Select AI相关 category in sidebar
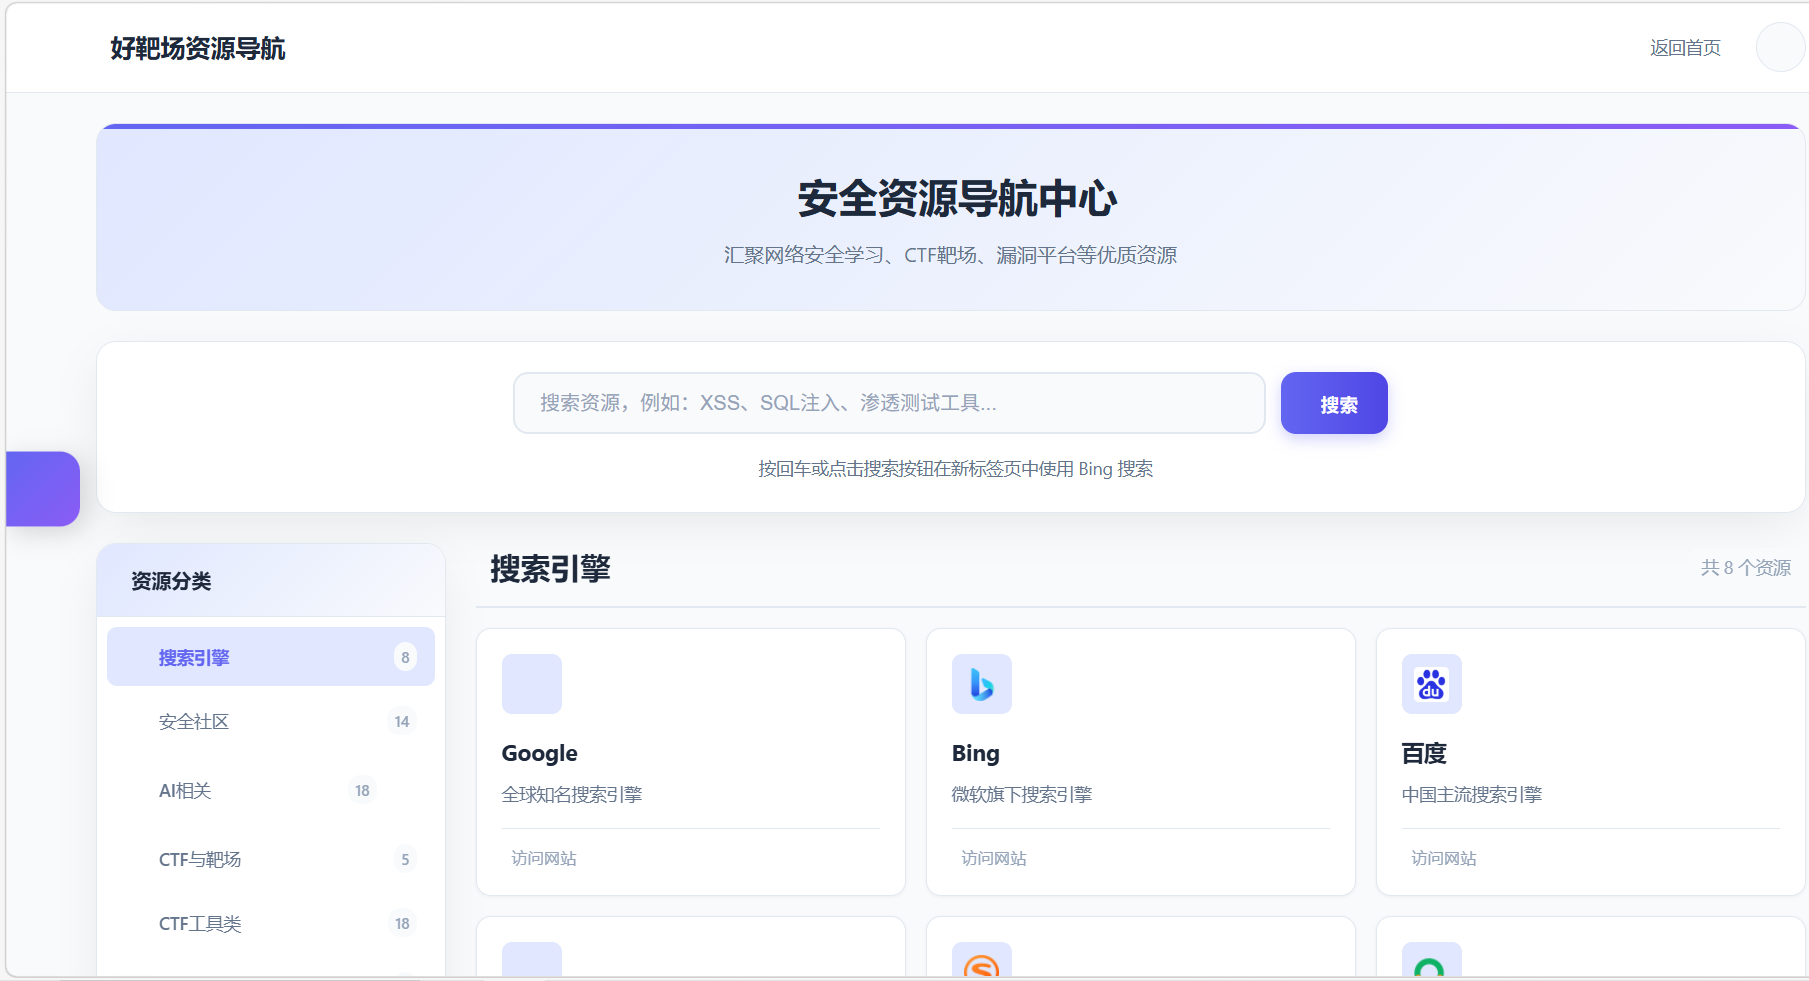 271,791
